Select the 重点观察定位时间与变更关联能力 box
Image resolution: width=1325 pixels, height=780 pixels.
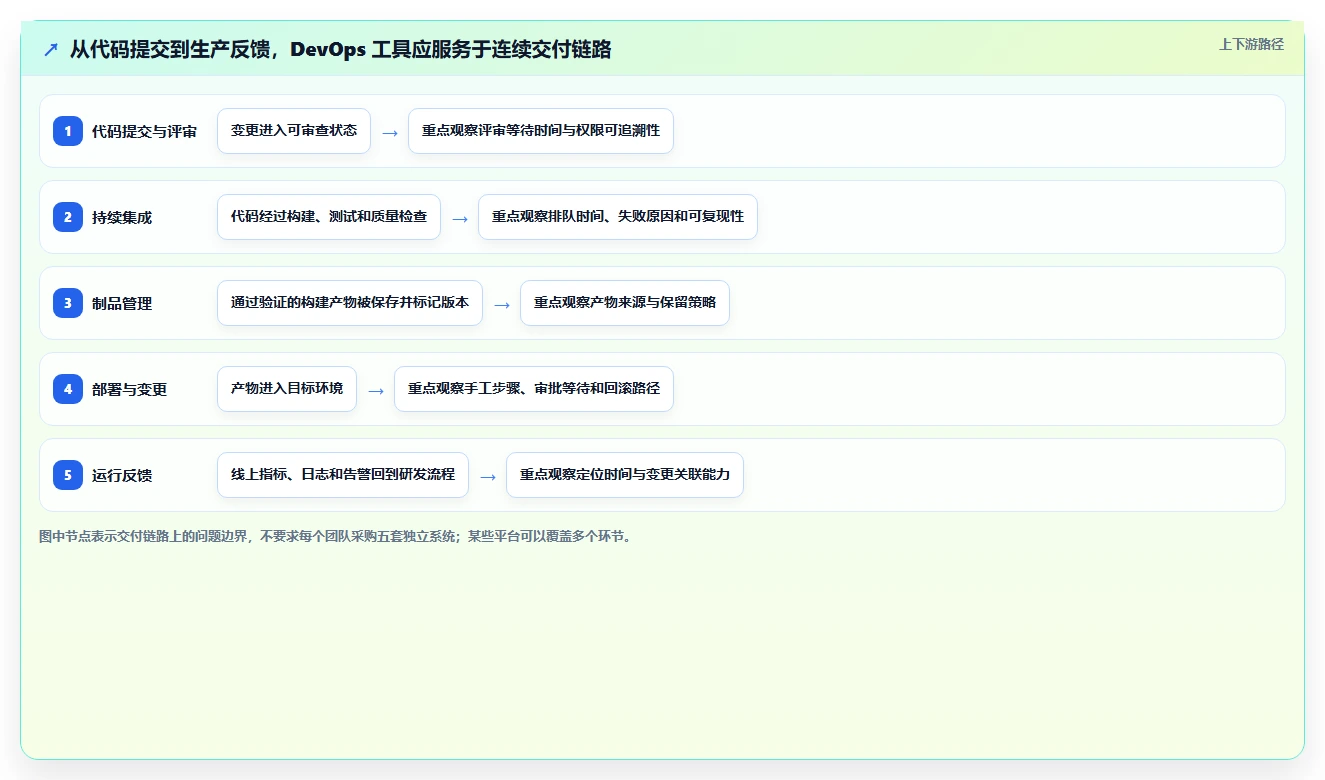click(x=625, y=475)
